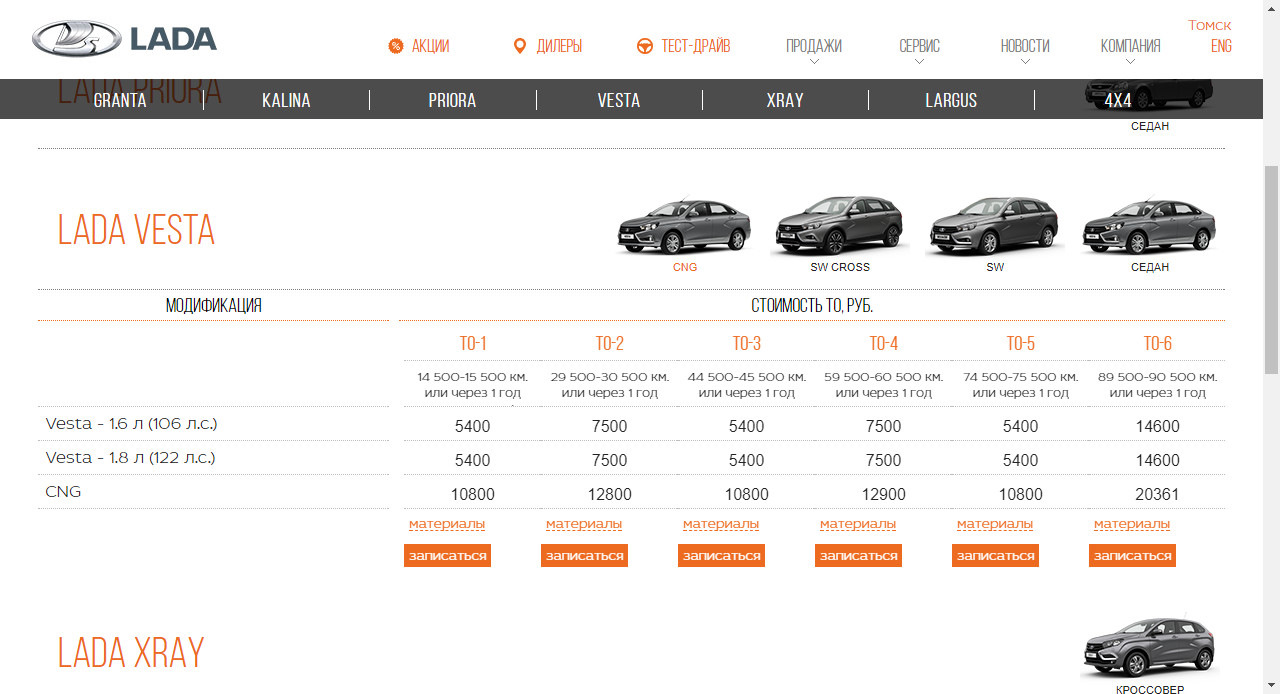
Task: Open материалы link under ТО-1
Action: [x=447, y=524]
